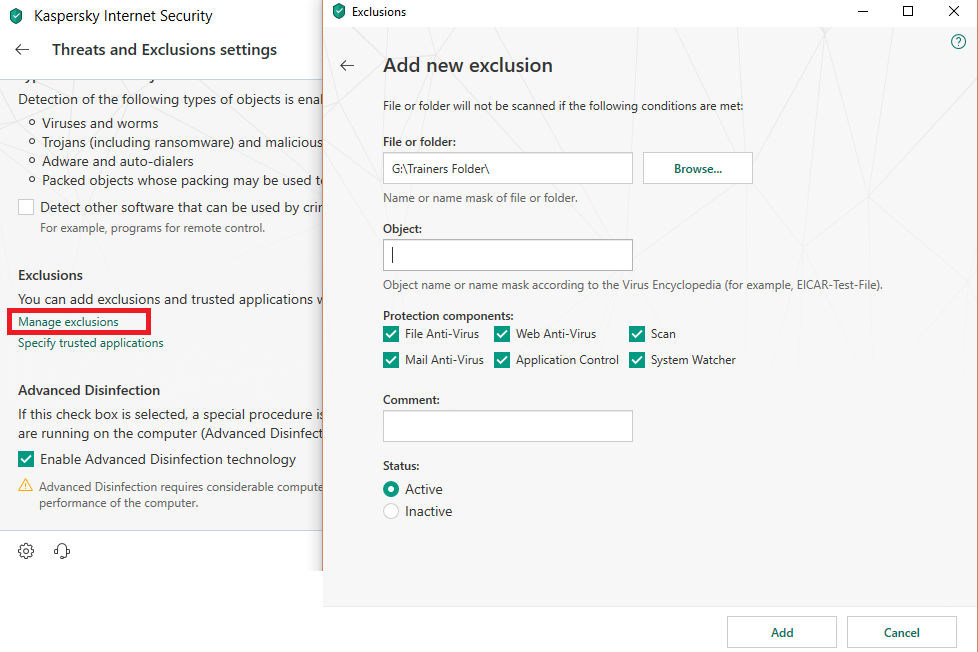Click the Browse... button
This screenshot has width=978, height=652.
click(x=697, y=168)
